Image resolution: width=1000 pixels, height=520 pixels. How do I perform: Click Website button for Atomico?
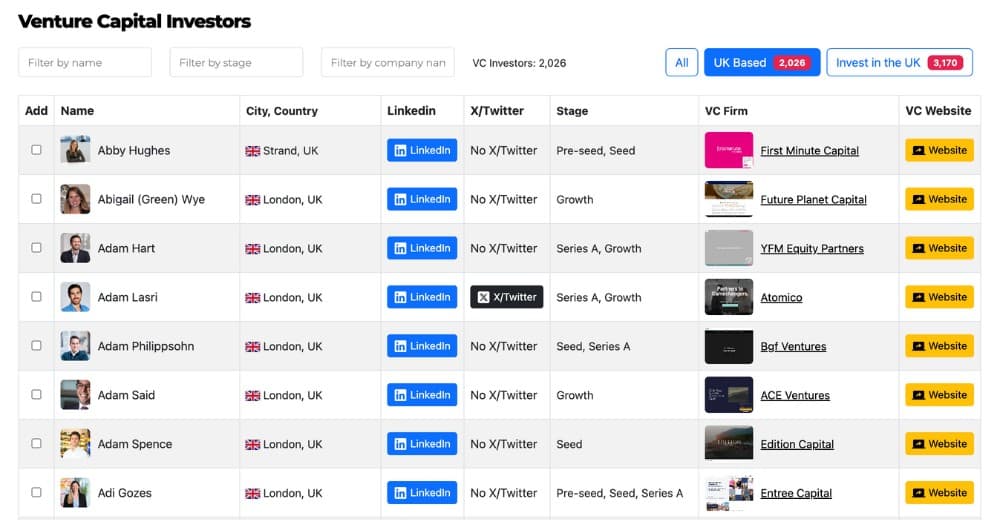[939, 297]
